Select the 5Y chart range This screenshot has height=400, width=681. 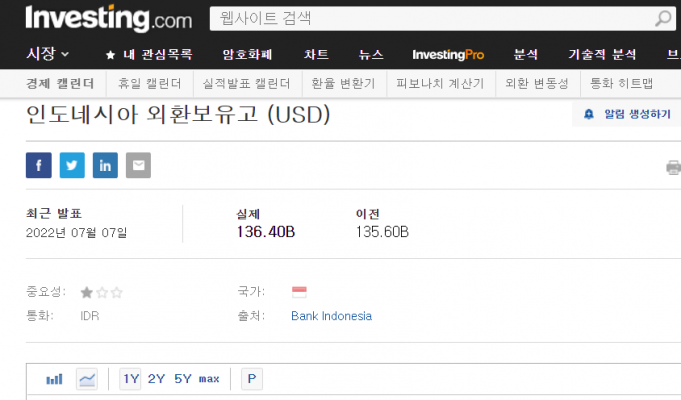coord(182,379)
